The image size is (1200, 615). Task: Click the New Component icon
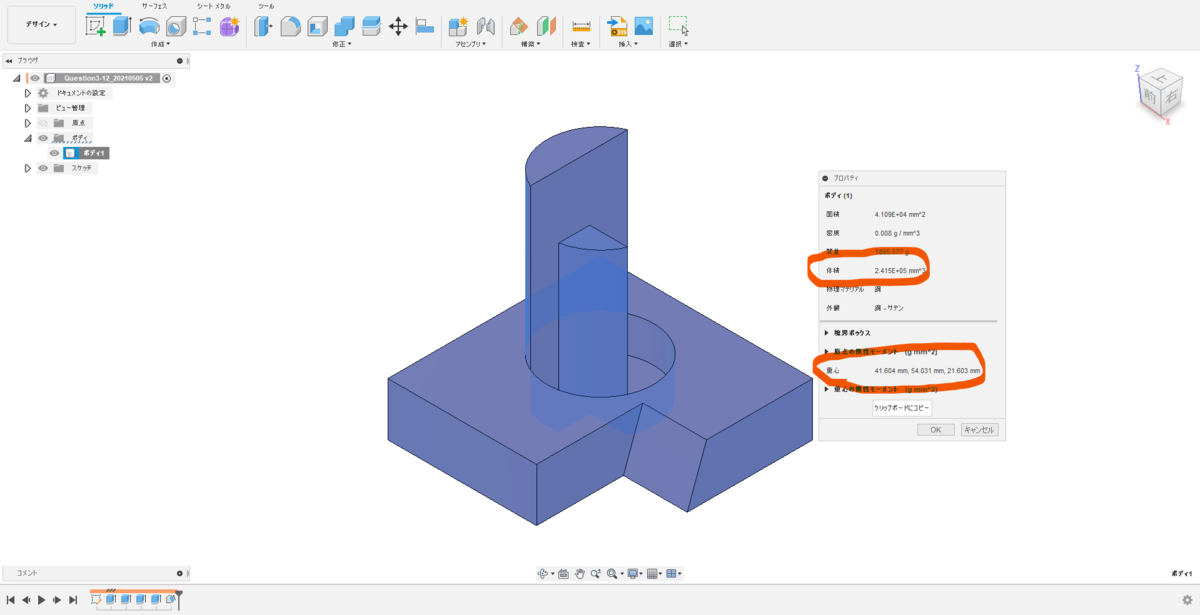pyautogui.click(x=459, y=27)
